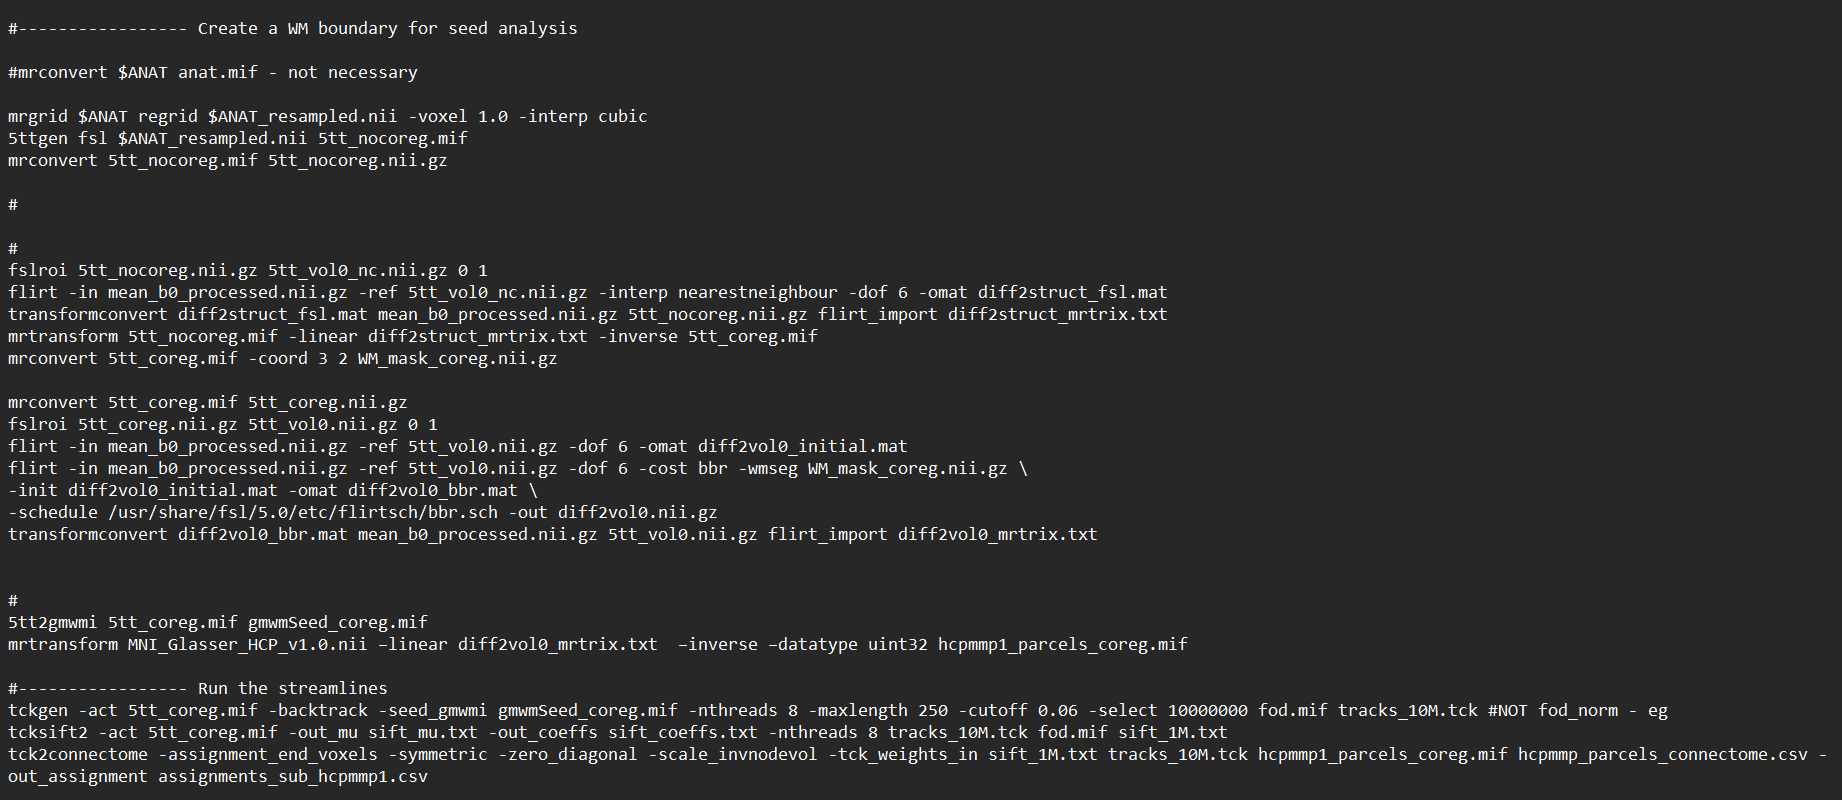Click 'mrtransform 5tt_nocoreg.mif' command line

coord(413,336)
